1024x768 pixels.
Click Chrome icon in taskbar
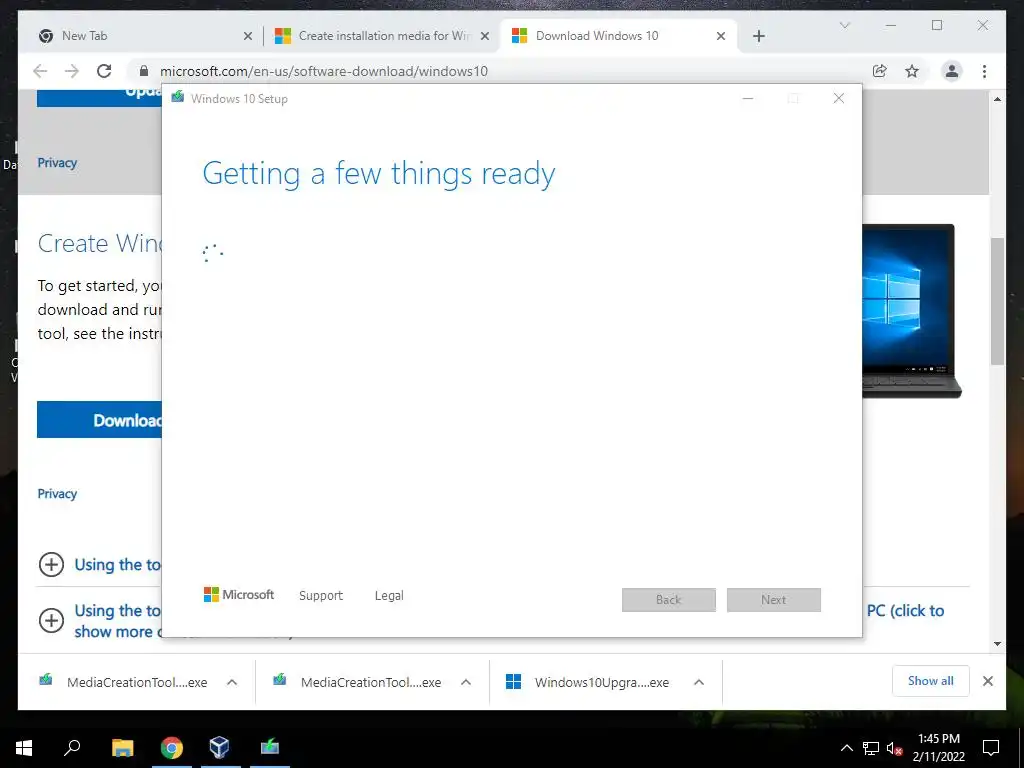pyautogui.click(x=172, y=747)
